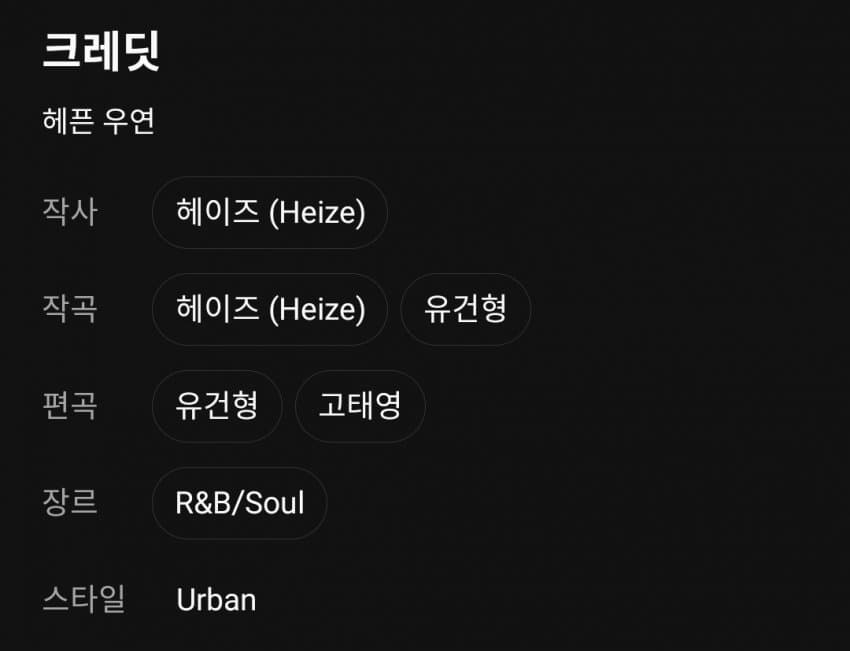
Task: View 고태영's artist page from 편곡 credit
Action: (x=360, y=406)
